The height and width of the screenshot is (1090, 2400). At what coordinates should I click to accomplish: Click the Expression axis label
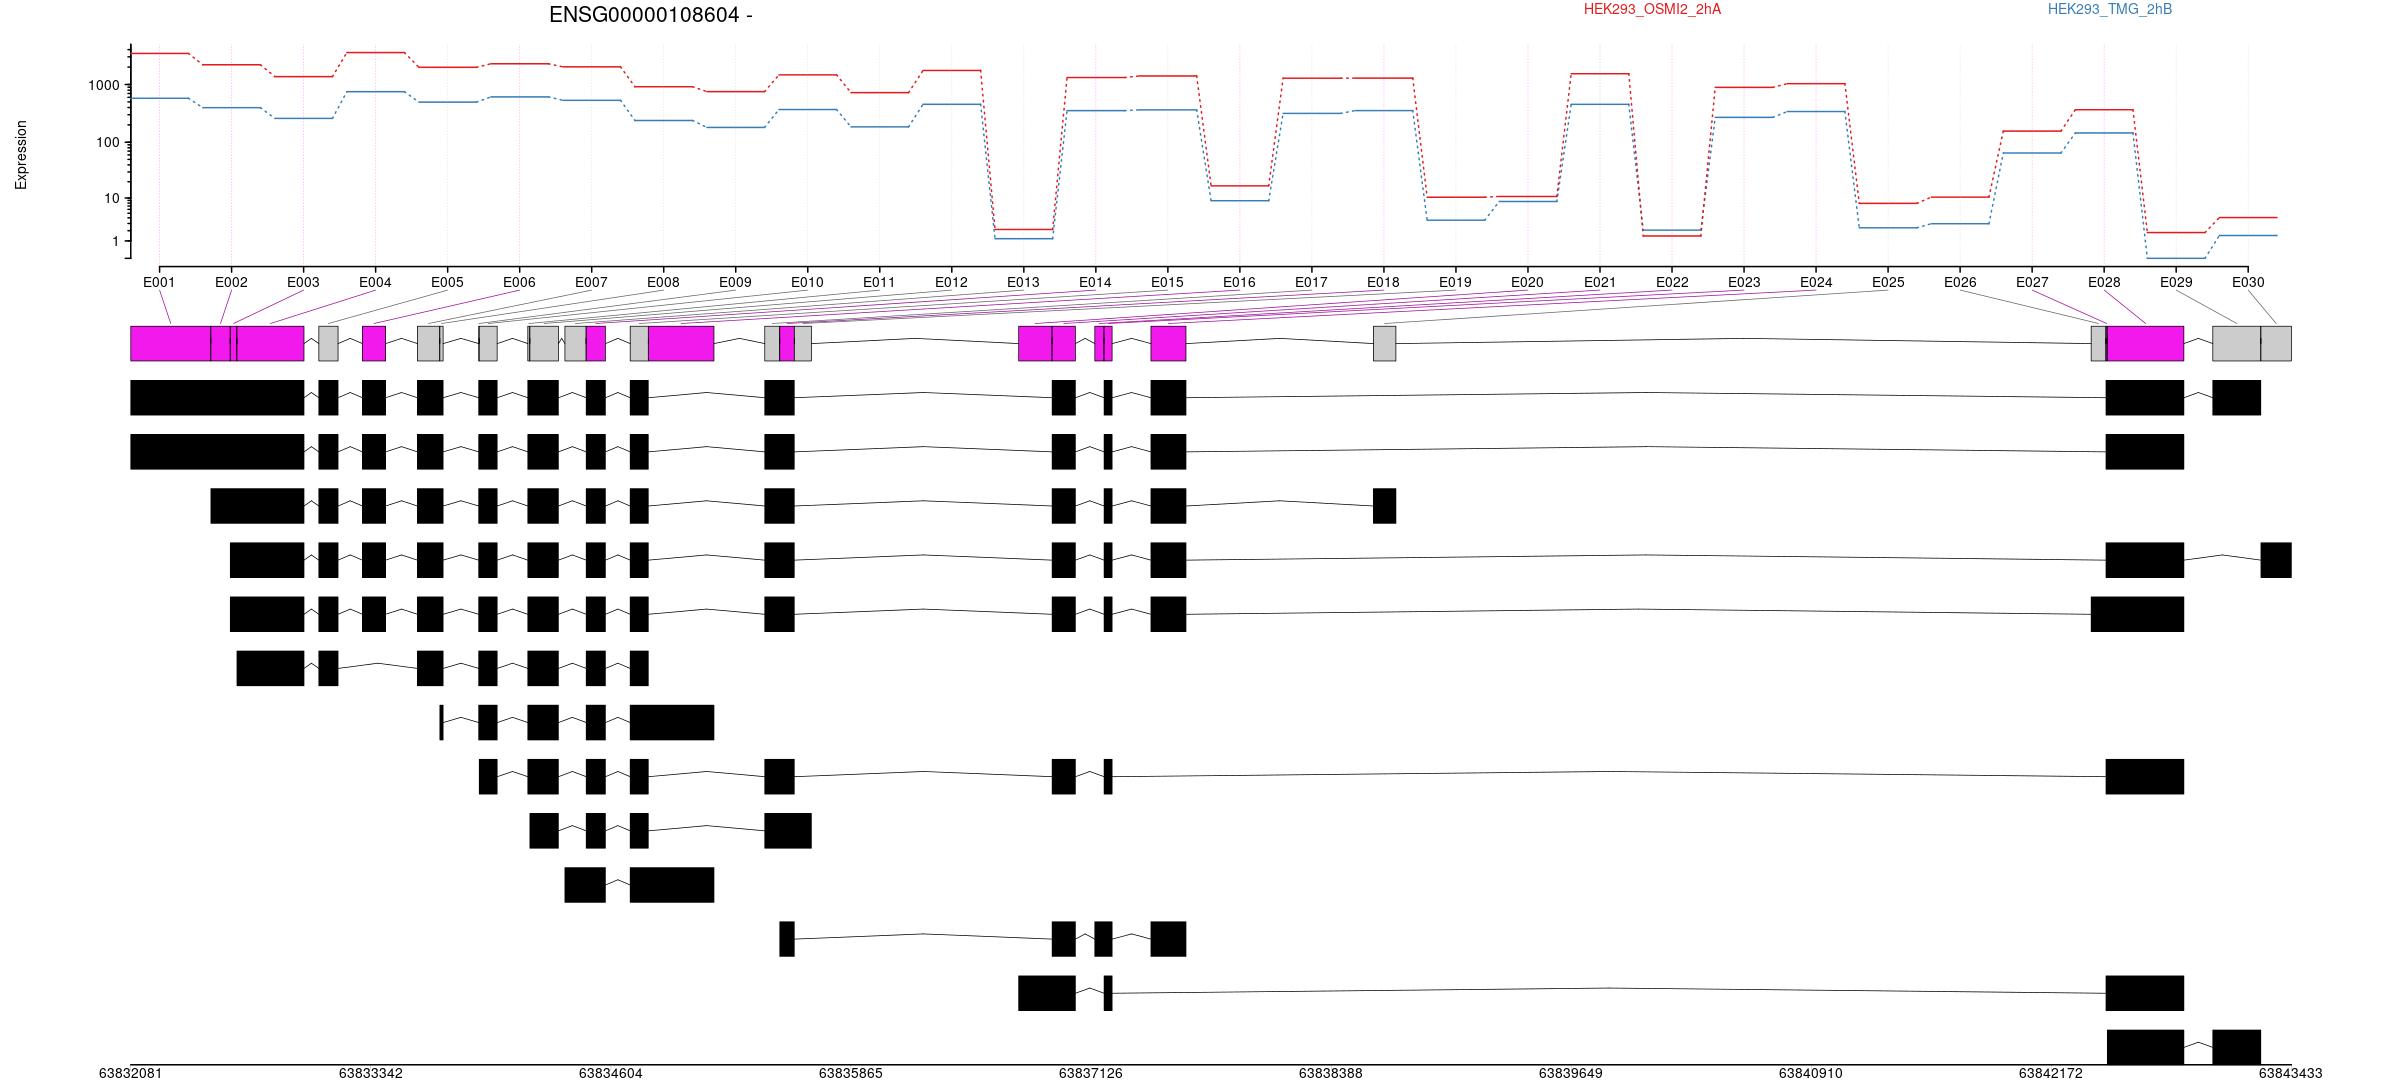pyautogui.click(x=21, y=155)
